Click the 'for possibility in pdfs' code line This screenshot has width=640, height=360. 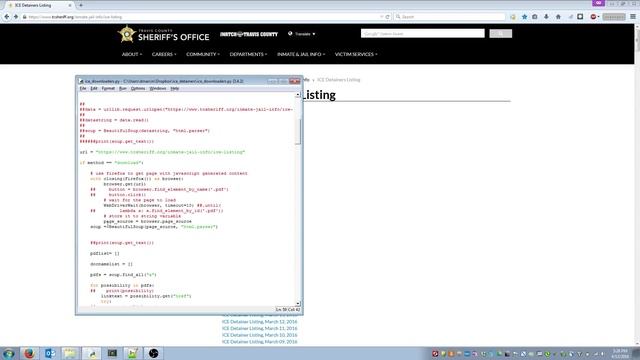[x=122, y=285]
